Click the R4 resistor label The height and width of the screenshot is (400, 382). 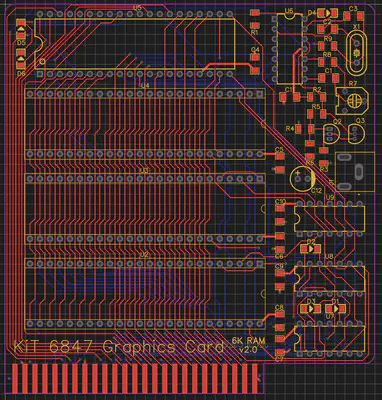[x=290, y=128]
